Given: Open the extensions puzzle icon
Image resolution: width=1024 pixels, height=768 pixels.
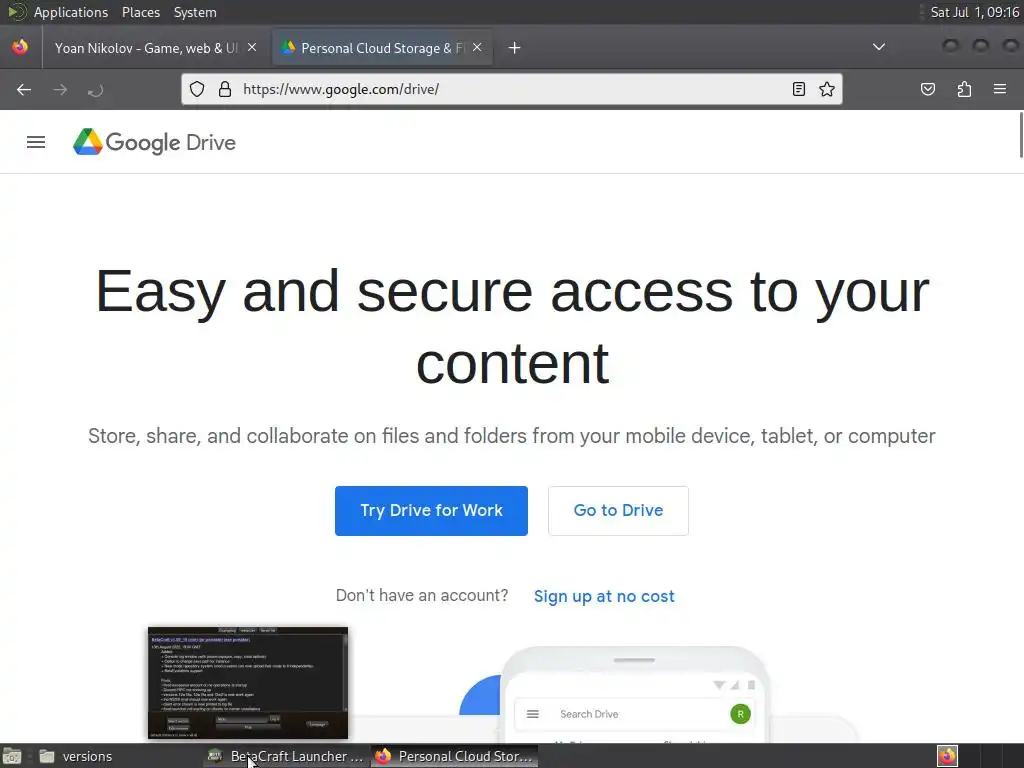Looking at the screenshot, I should 965,89.
